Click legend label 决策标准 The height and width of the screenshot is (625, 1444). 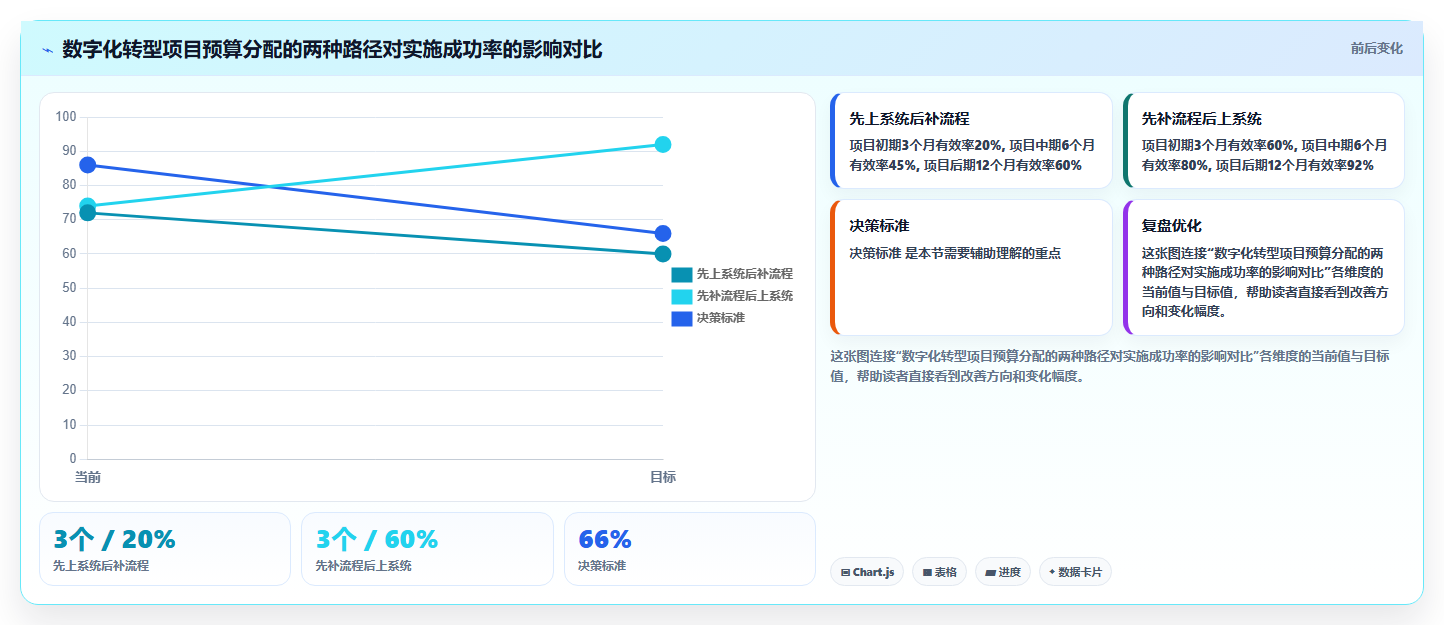click(721, 318)
